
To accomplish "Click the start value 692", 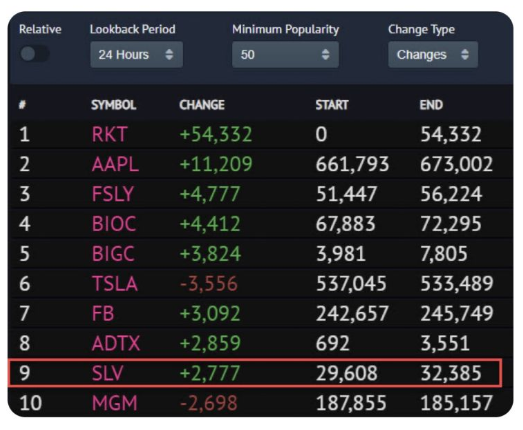I will tap(333, 343).
